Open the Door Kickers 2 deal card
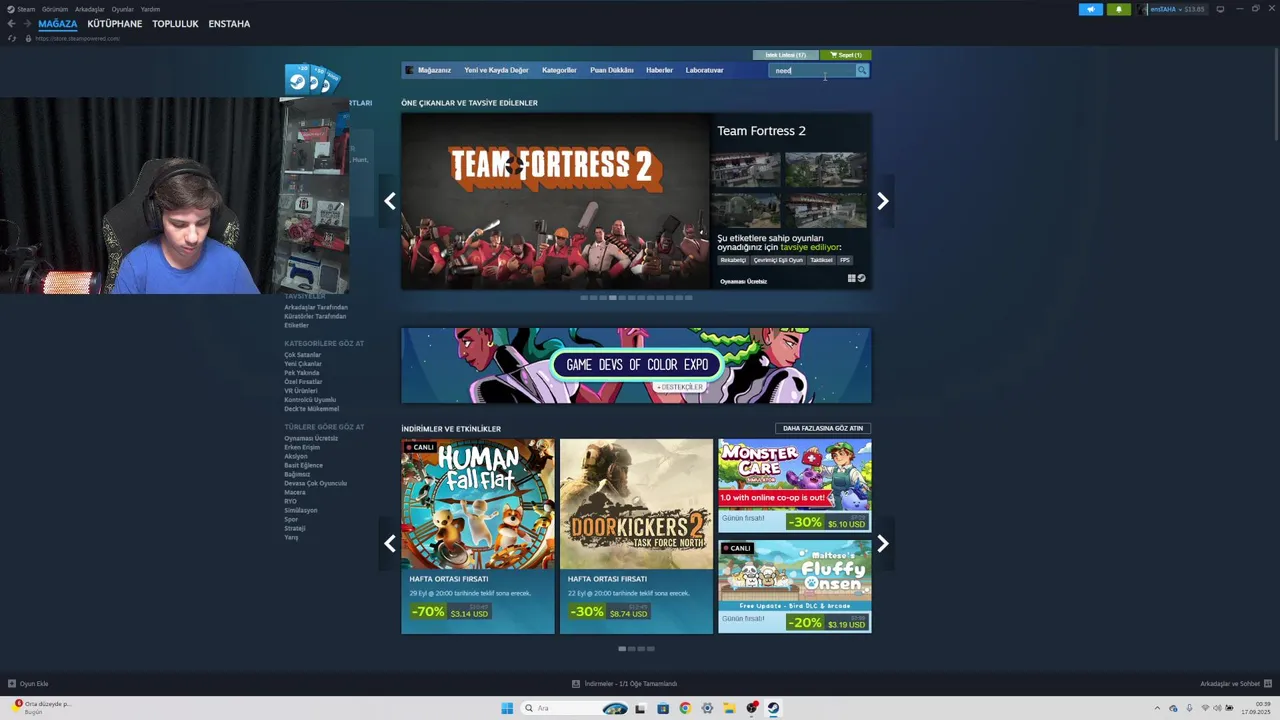 click(x=636, y=536)
